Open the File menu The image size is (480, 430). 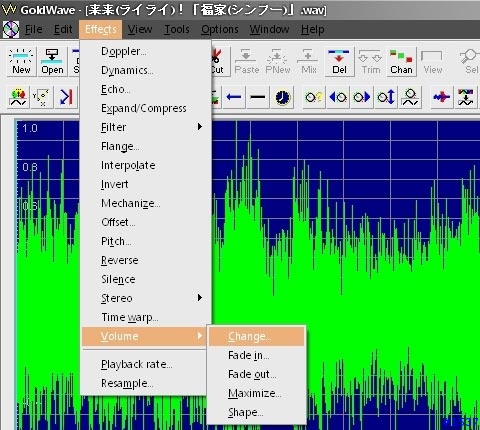(x=34, y=29)
